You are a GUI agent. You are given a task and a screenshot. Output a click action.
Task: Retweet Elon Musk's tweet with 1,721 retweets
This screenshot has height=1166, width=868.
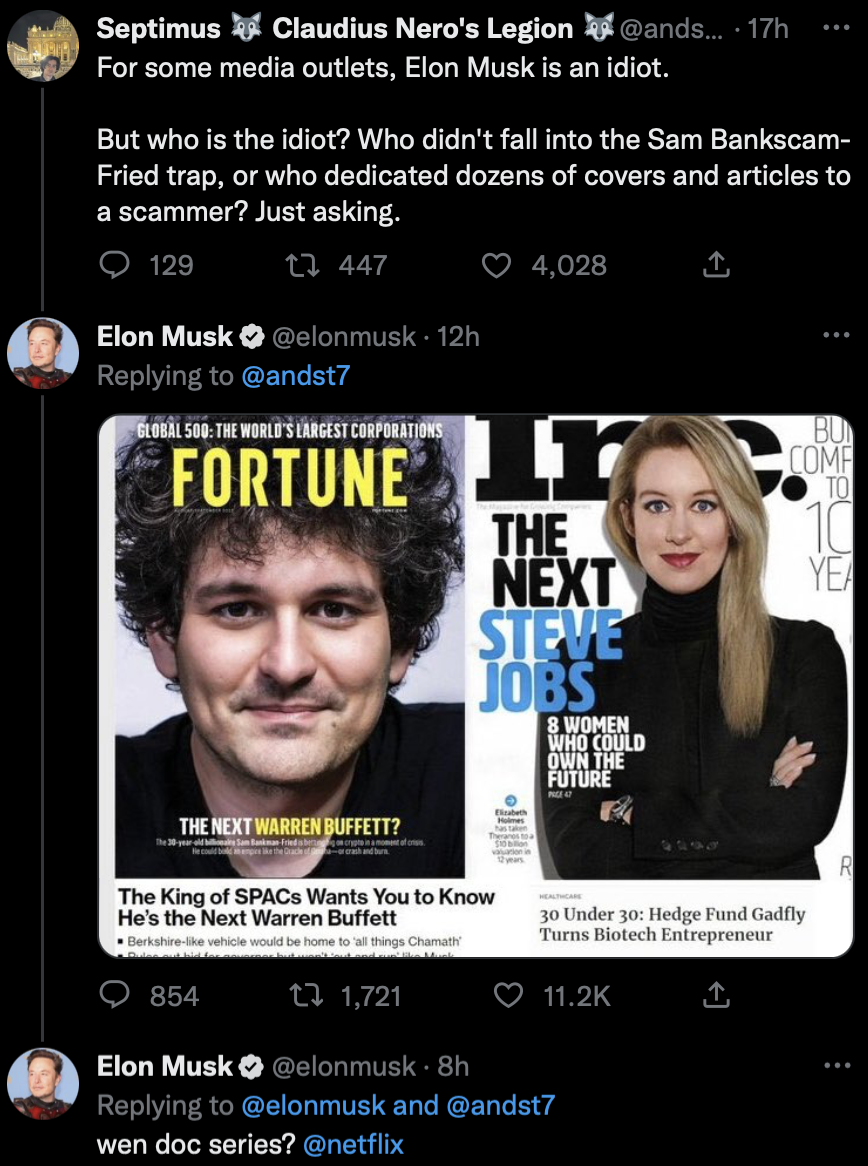[295, 995]
